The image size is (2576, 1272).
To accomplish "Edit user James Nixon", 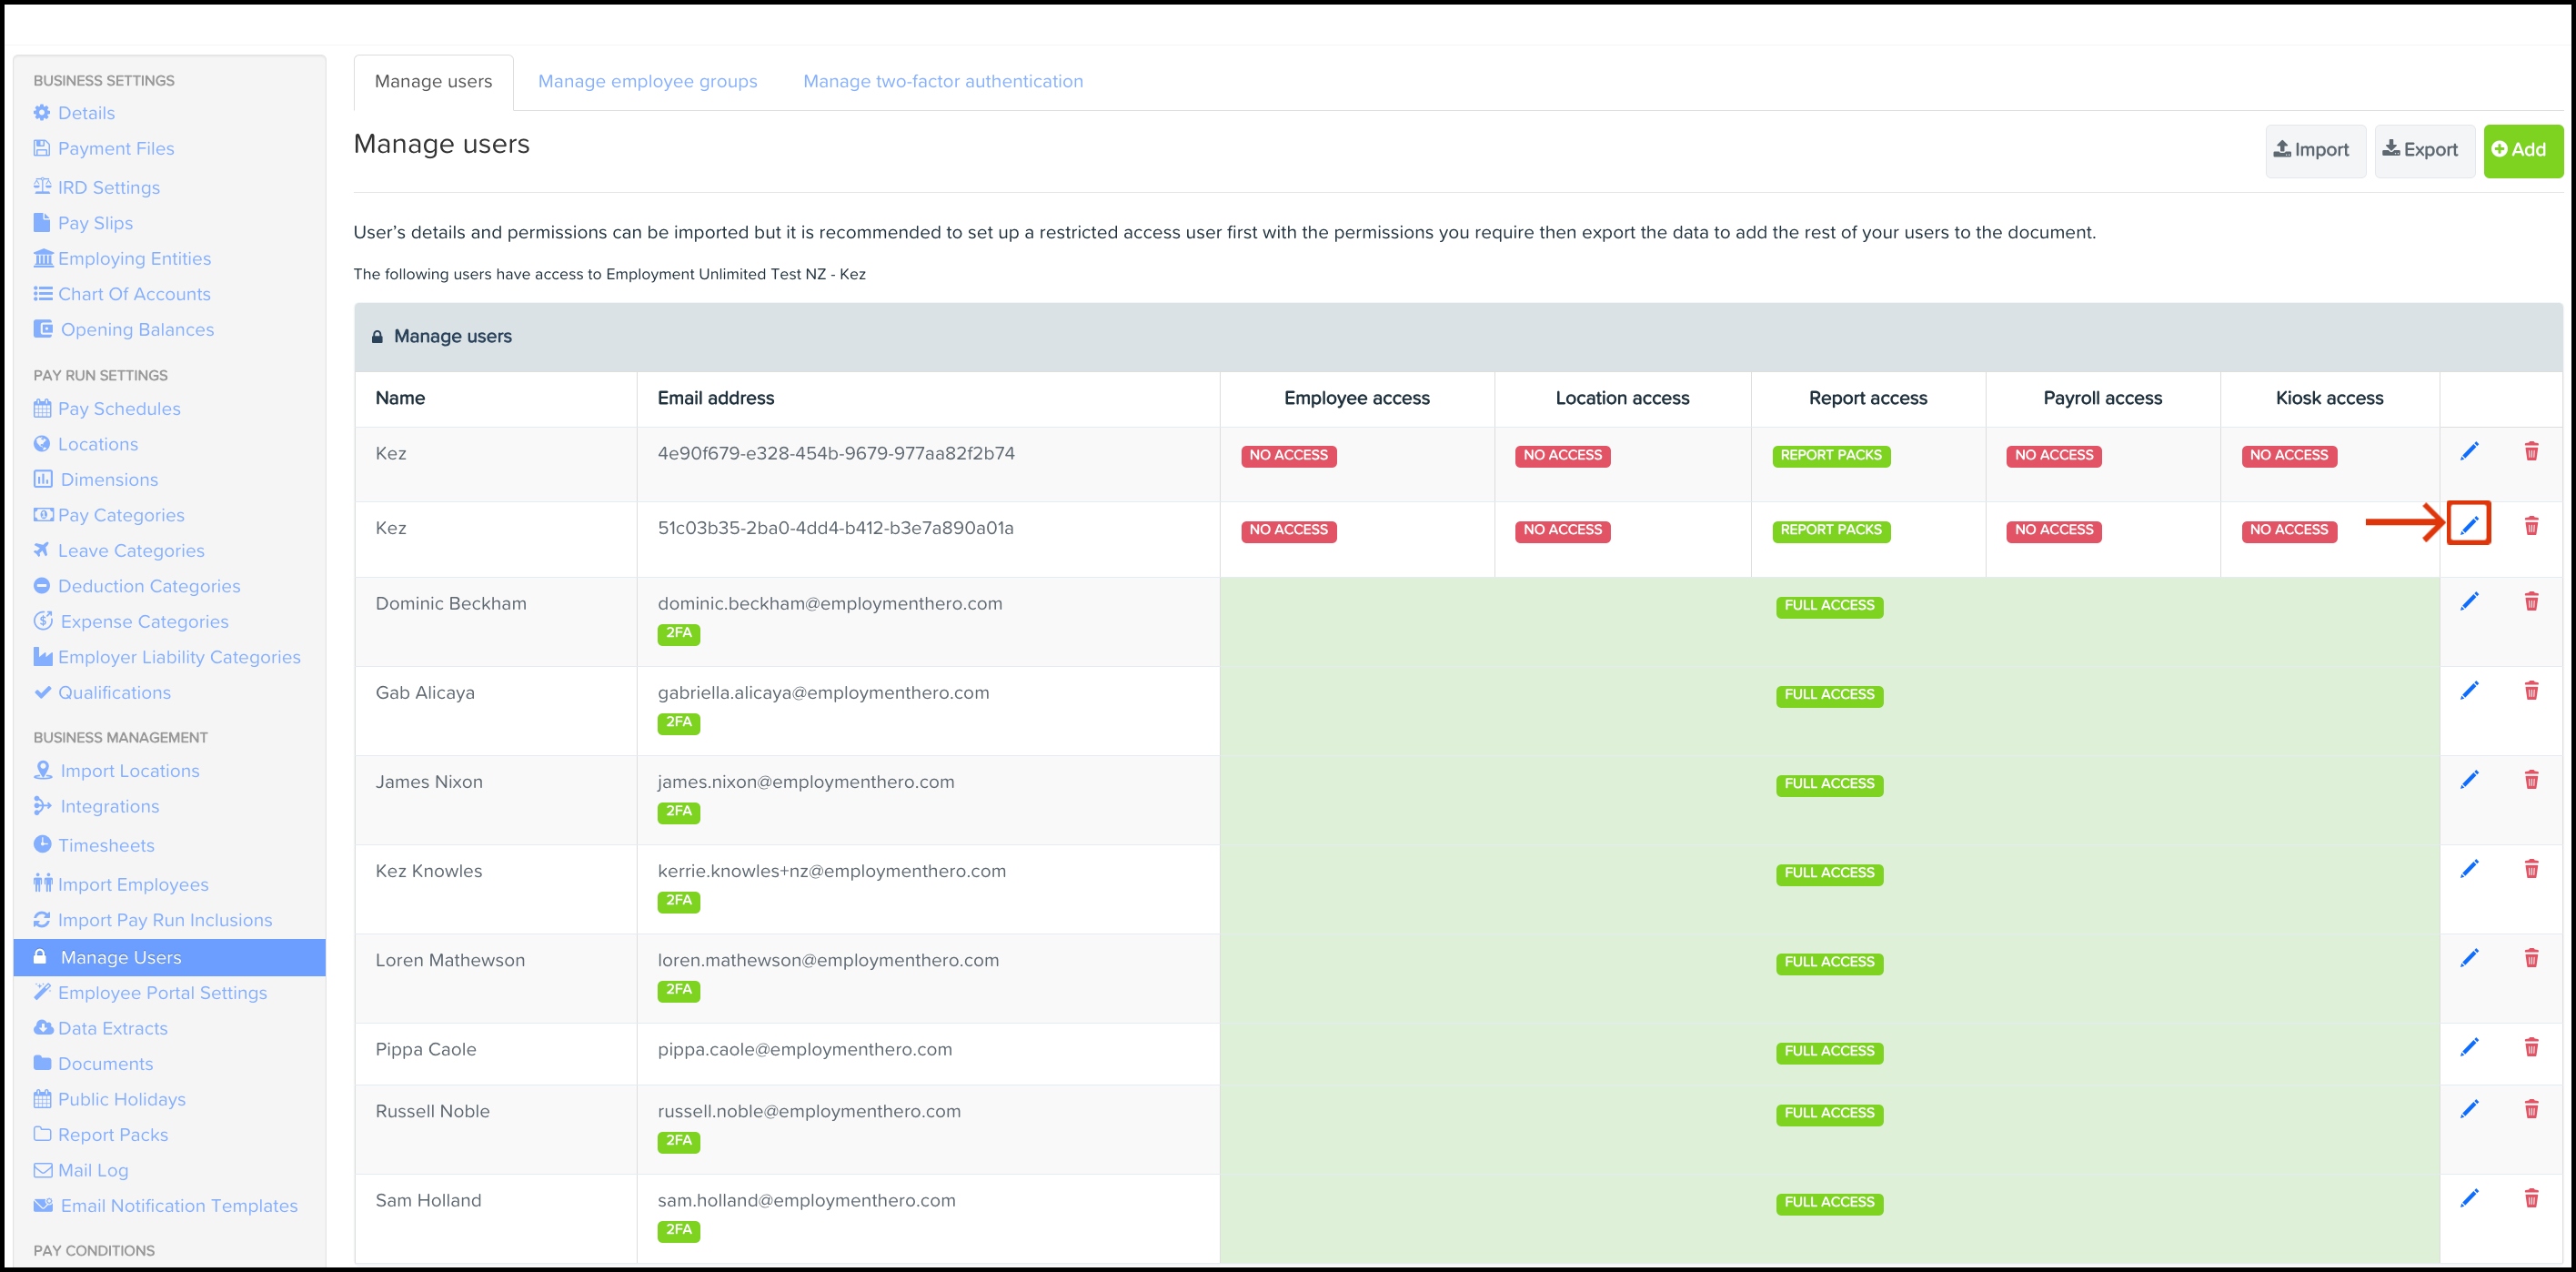I will click(2469, 779).
